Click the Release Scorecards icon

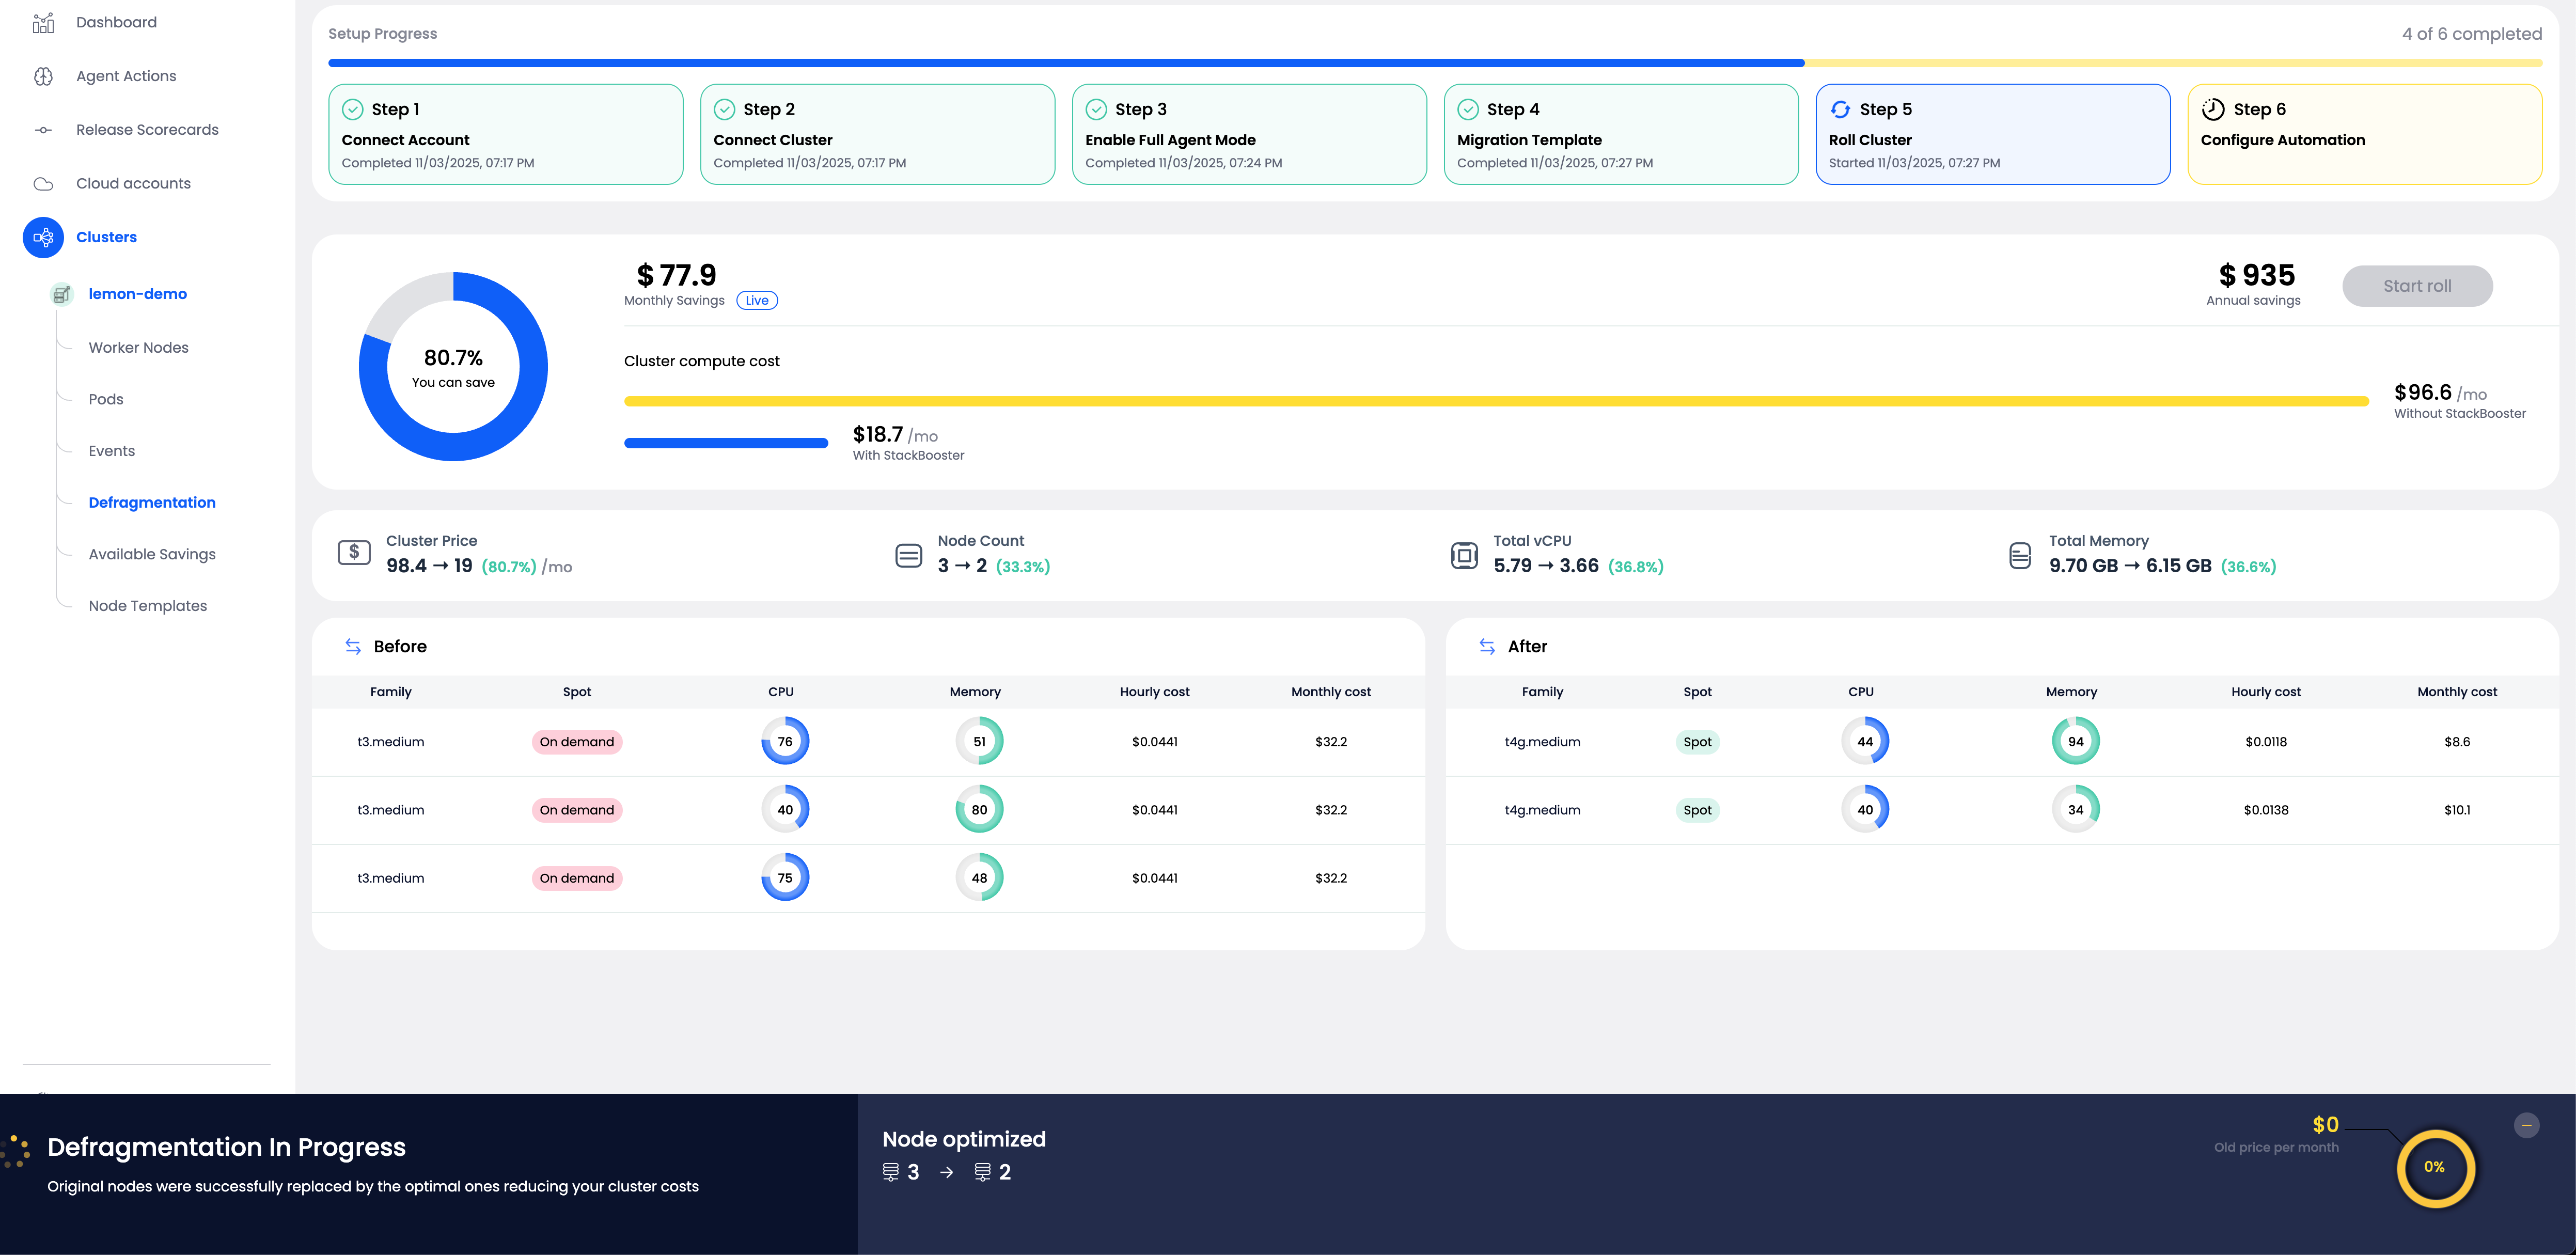tap(43, 130)
